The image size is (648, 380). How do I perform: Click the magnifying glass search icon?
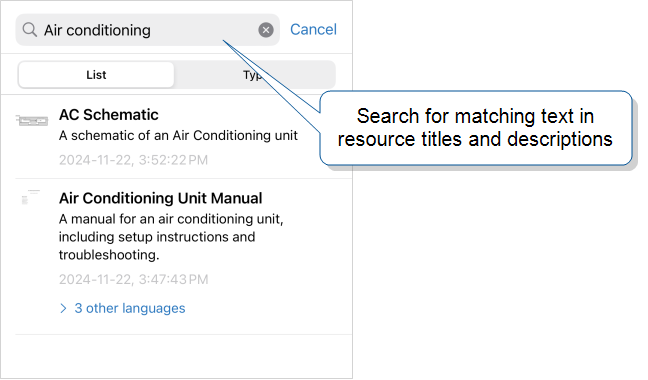[x=29, y=30]
